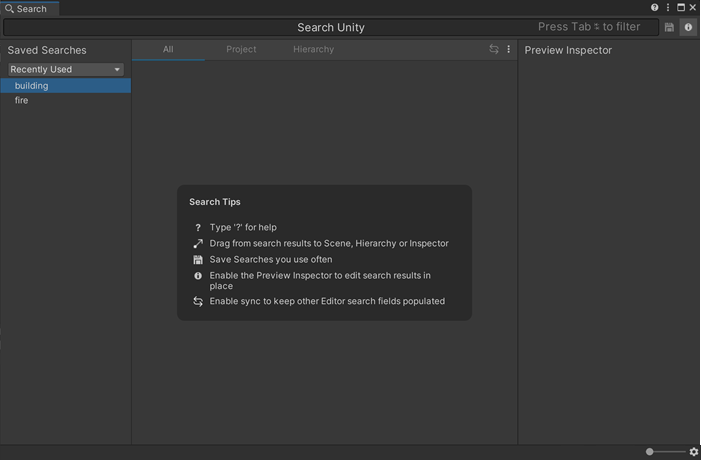Screen dimensions: 701x460
Task: Click the Preview Inspector panel title
Action: point(568,50)
